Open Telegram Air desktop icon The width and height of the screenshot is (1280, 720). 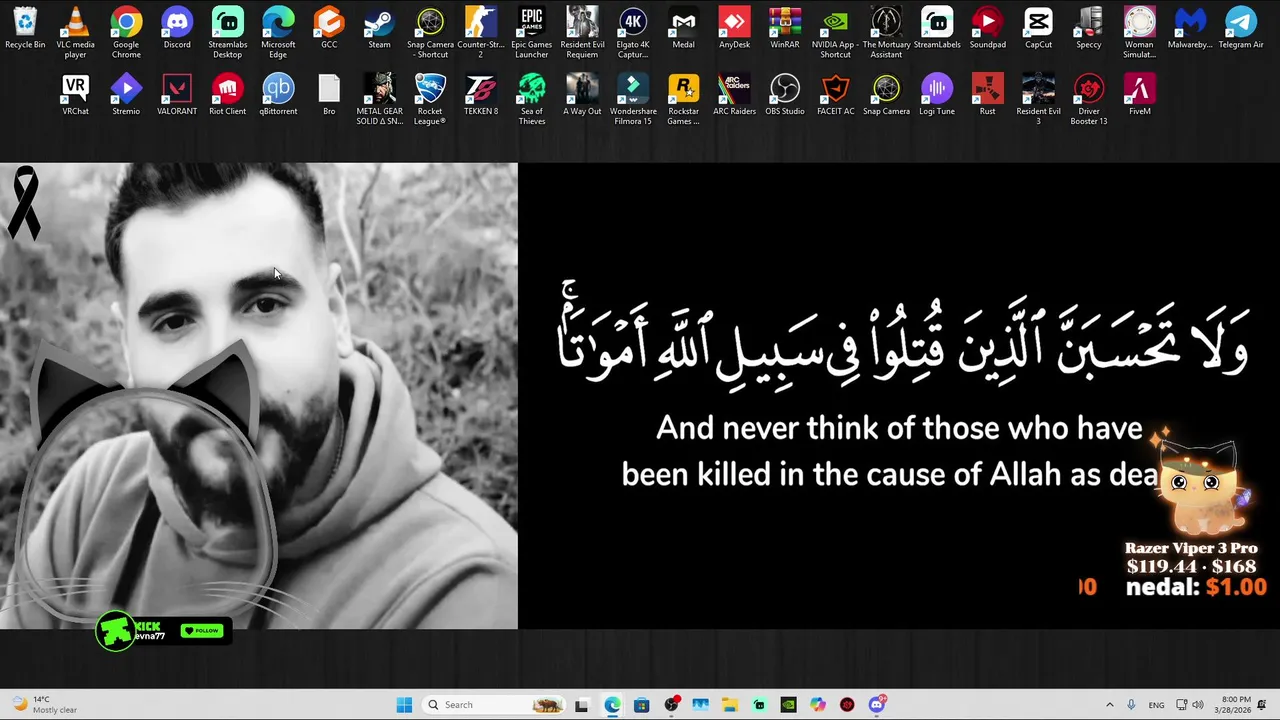point(1241,28)
